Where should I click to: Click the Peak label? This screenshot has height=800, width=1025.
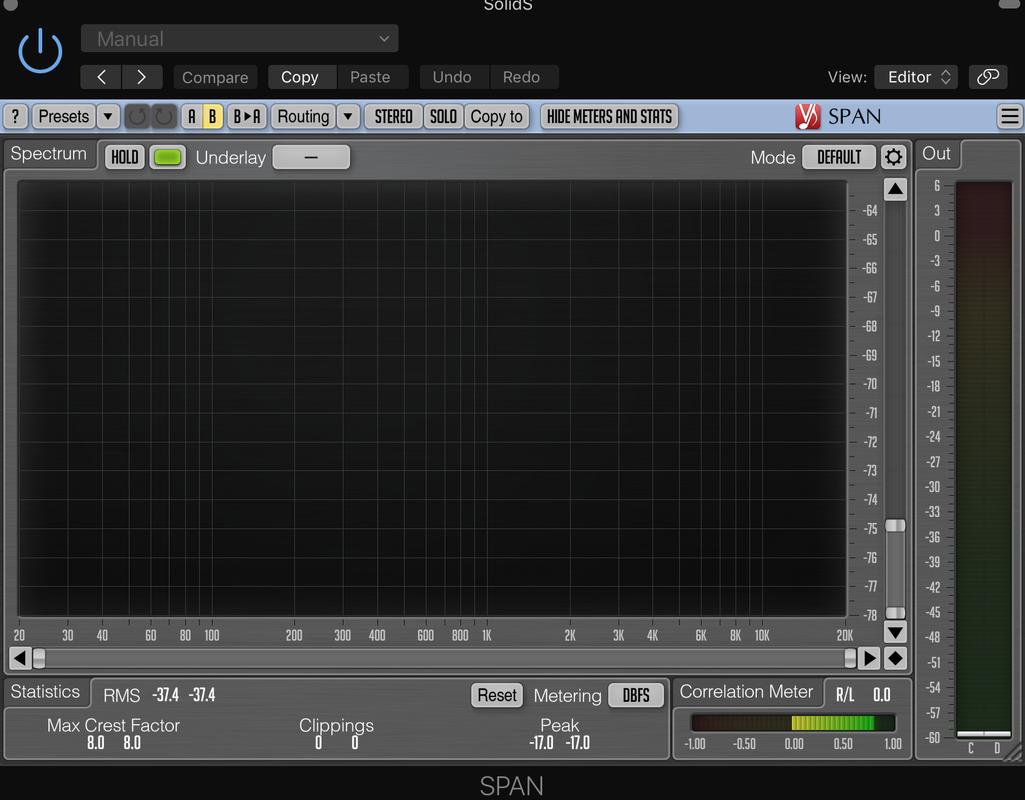(x=560, y=725)
